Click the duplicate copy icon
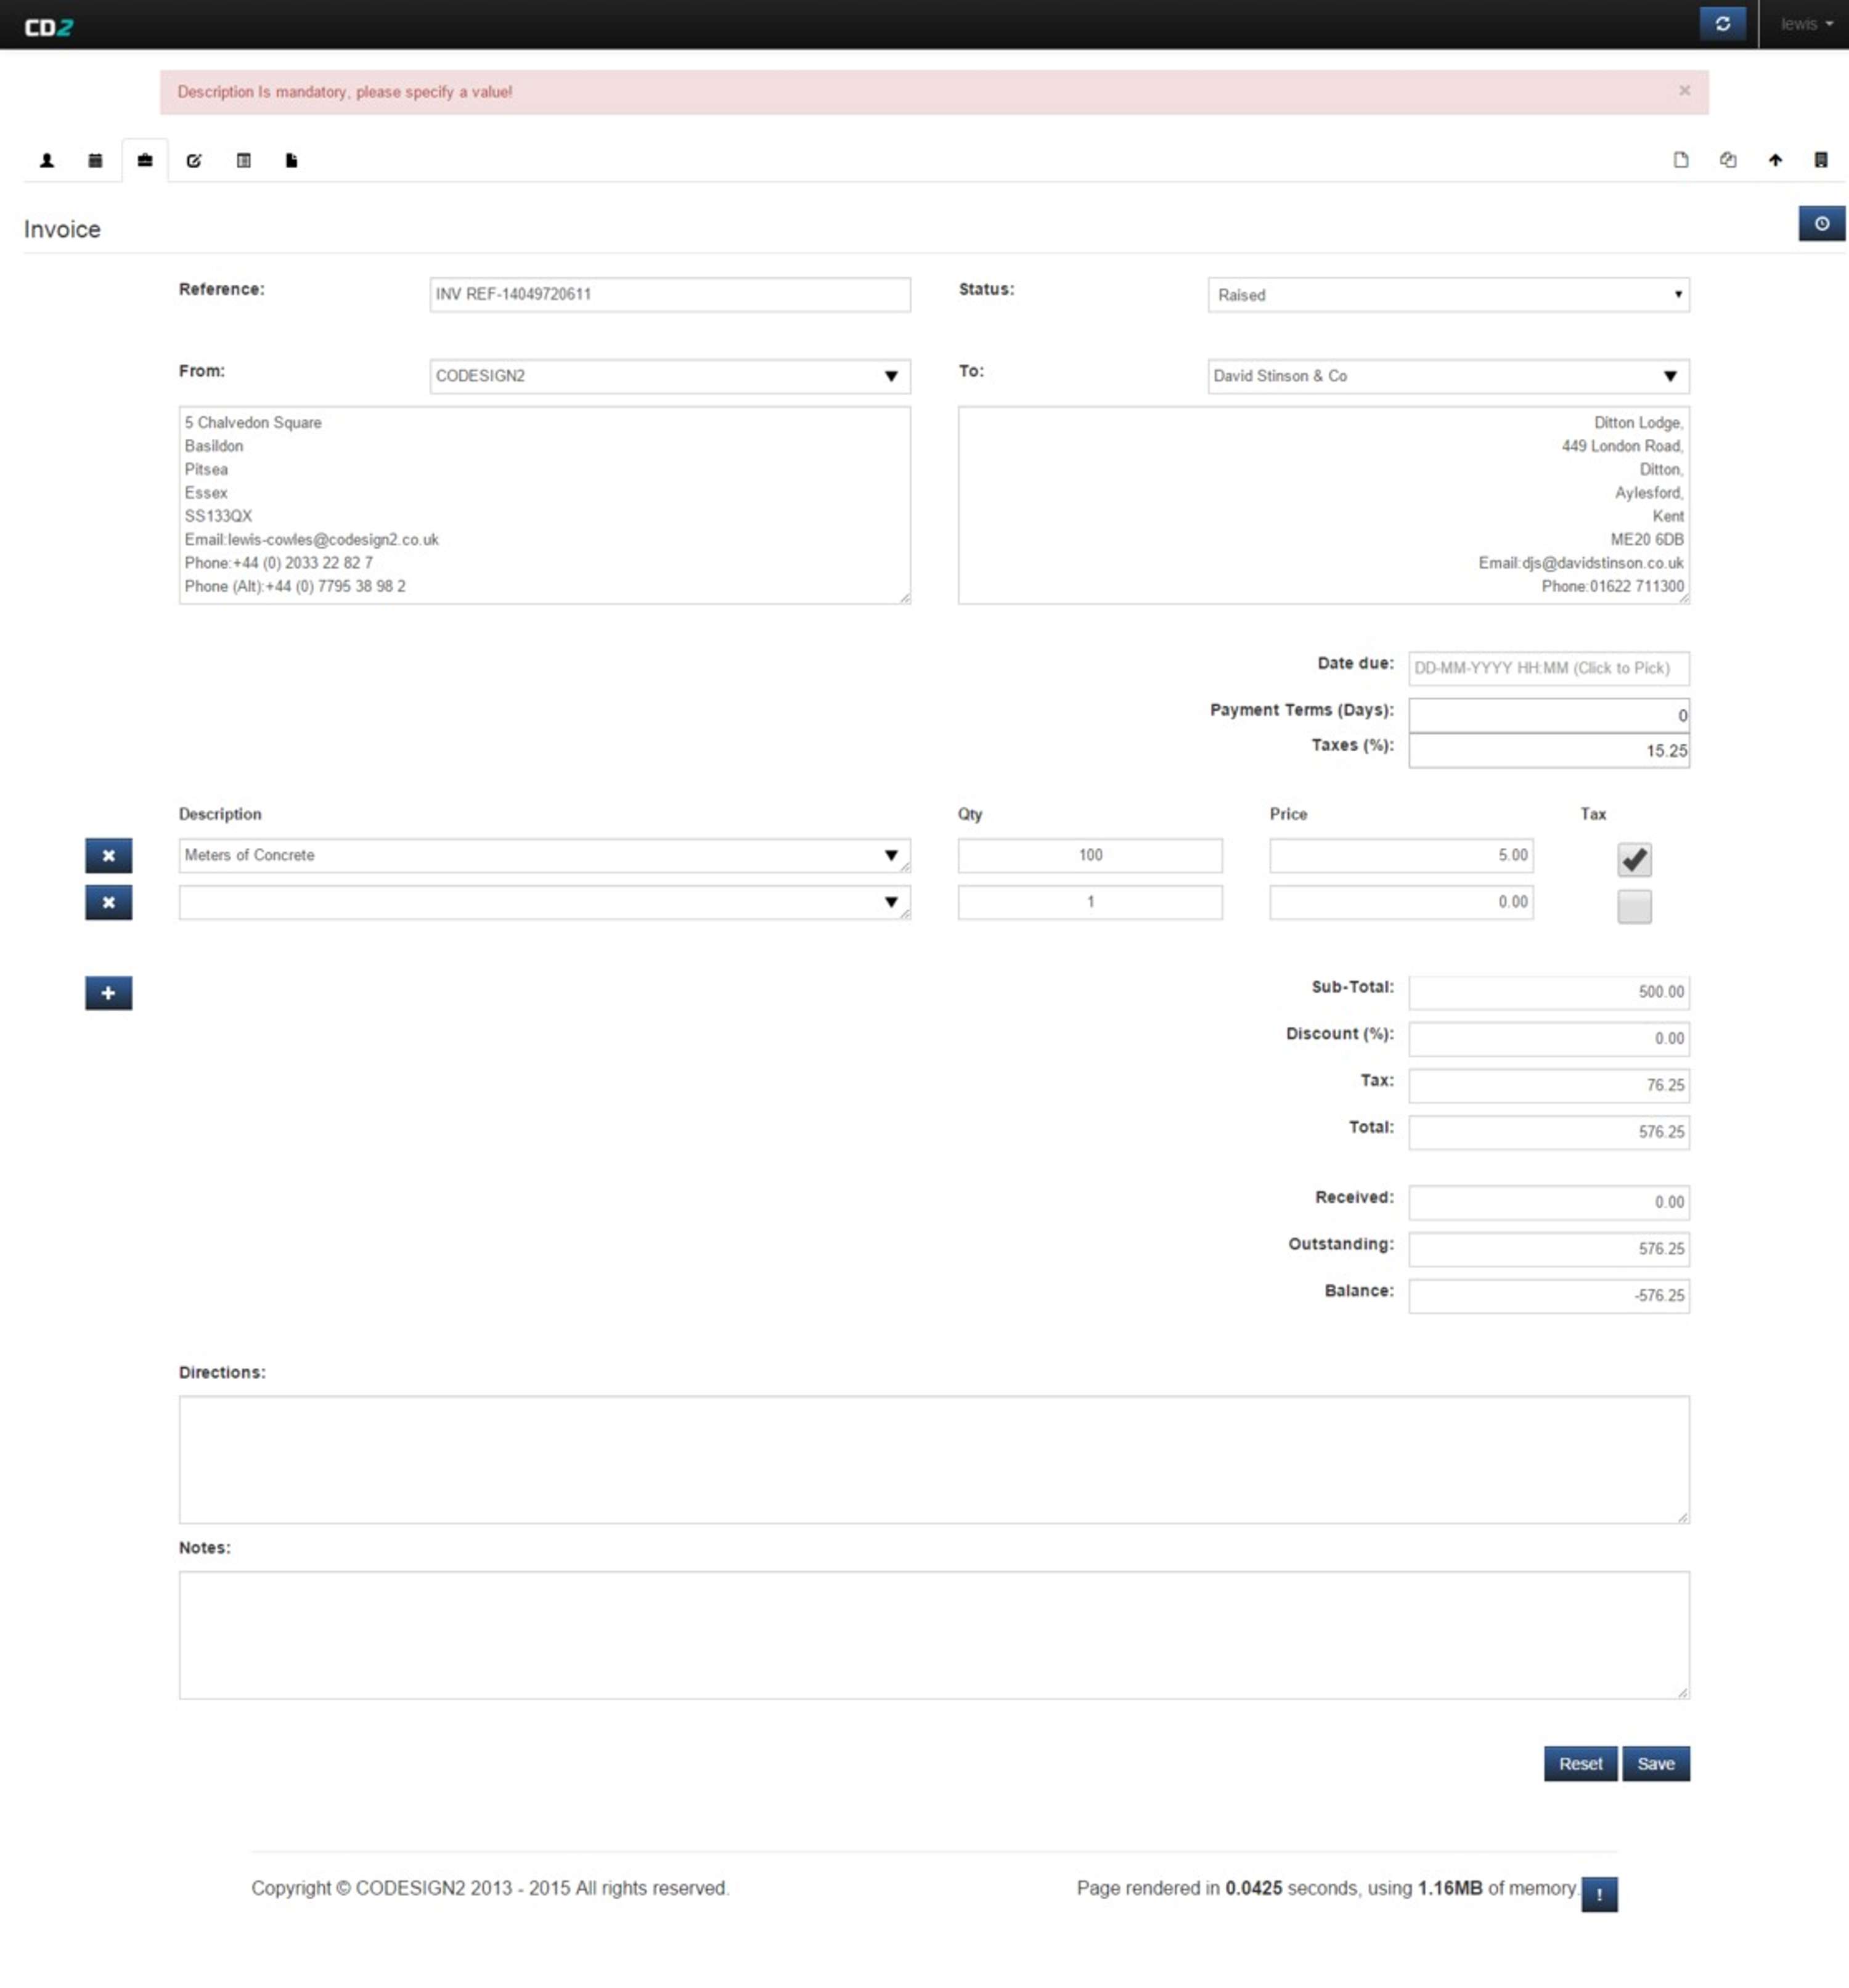Image resolution: width=1849 pixels, height=1988 pixels. (x=1728, y=160)
